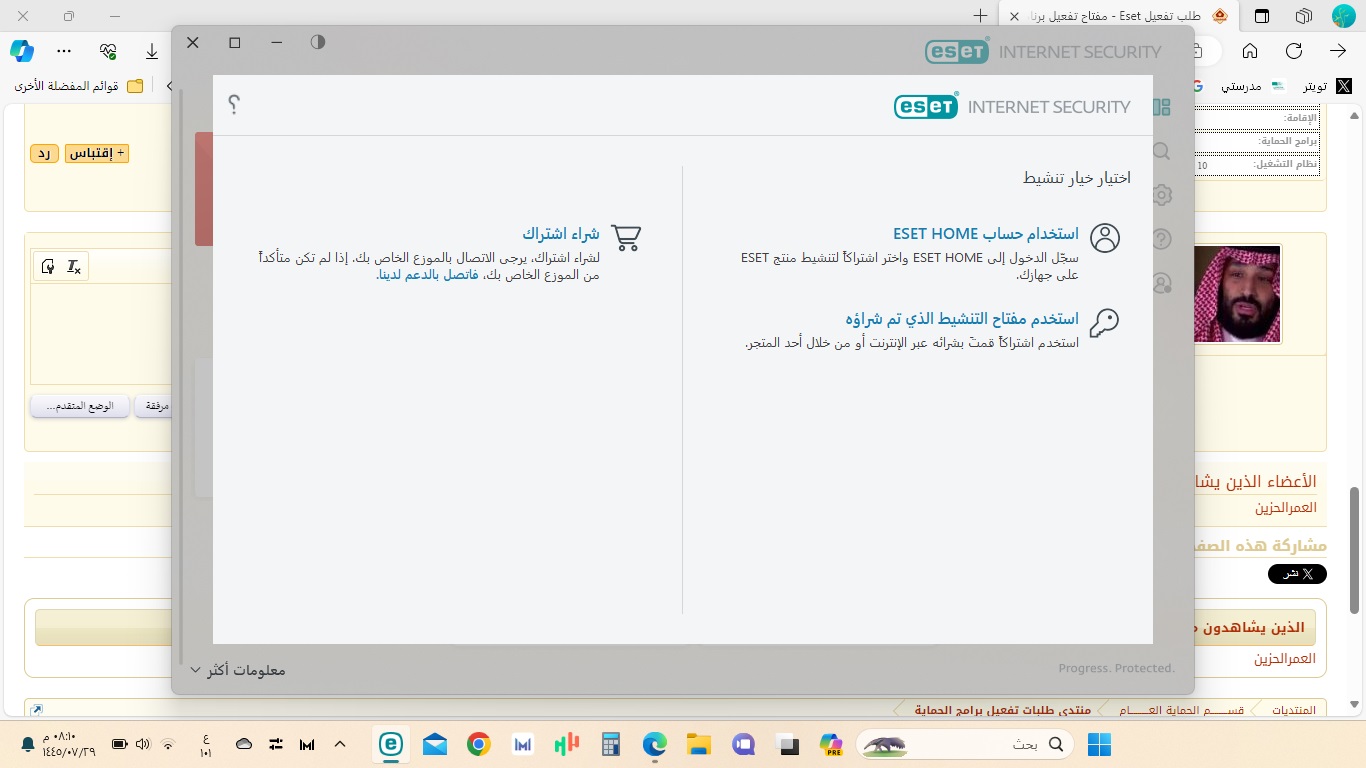
Task: Open 'المنتديات' breadcrumb link
Action: coord(1293,710)
